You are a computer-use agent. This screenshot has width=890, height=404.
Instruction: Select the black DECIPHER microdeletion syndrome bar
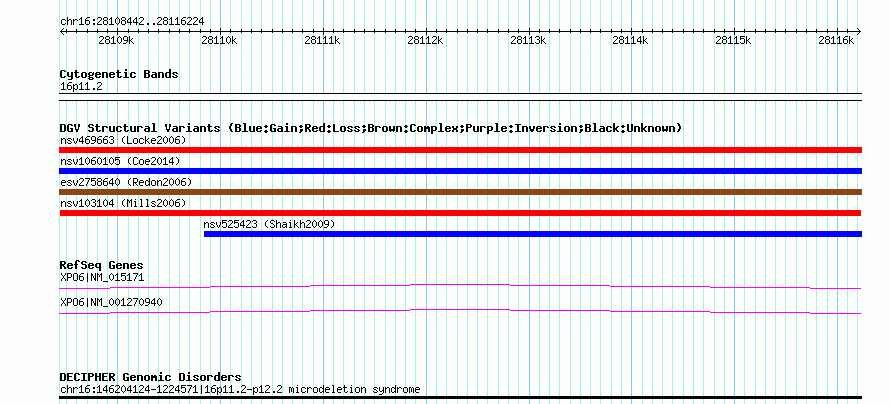(x=460, y=397)
